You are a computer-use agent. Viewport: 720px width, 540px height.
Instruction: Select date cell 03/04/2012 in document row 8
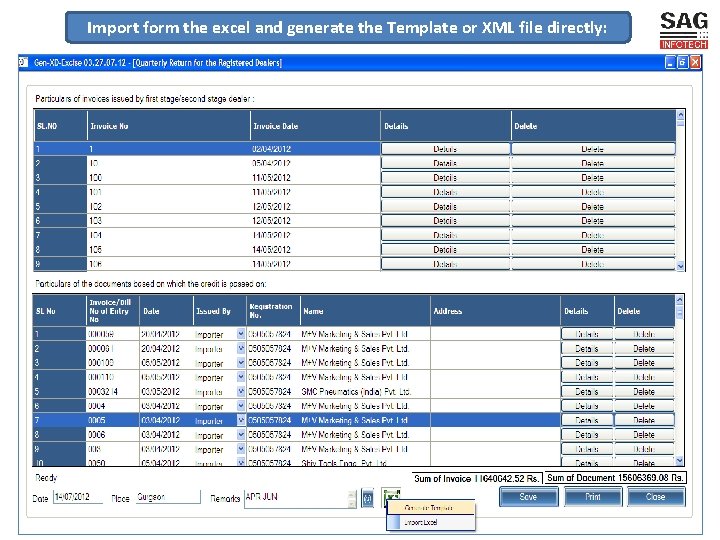point(166,435)
